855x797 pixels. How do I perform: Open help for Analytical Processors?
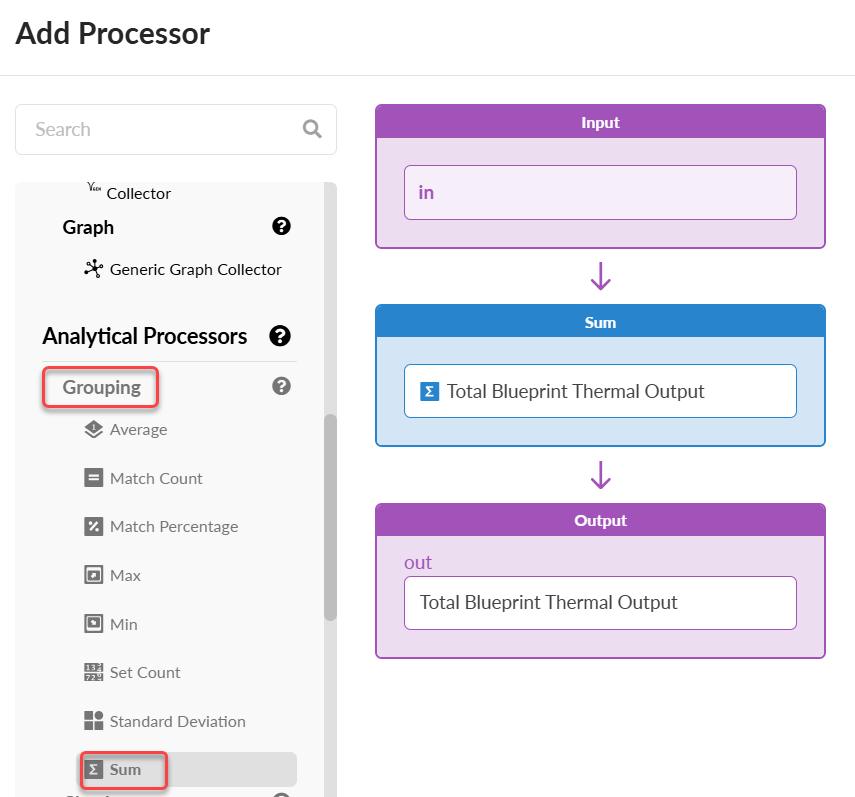click(x=280, y=336)
